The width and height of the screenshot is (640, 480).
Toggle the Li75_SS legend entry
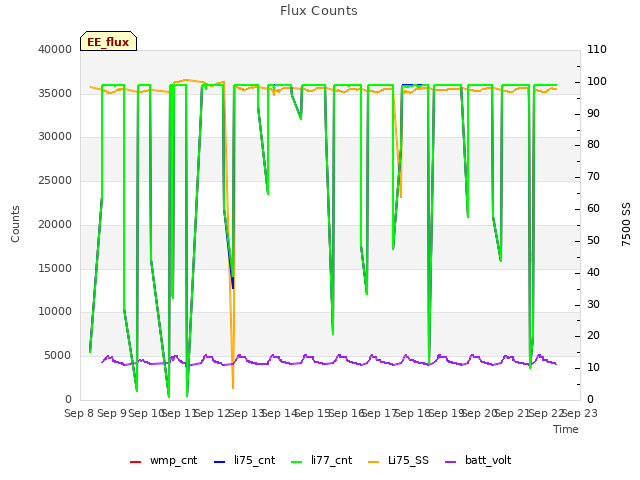click(398, 460)
